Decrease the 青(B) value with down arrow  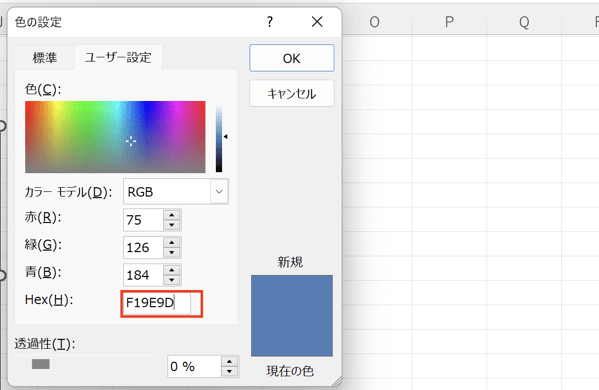[x=172, y=280]
